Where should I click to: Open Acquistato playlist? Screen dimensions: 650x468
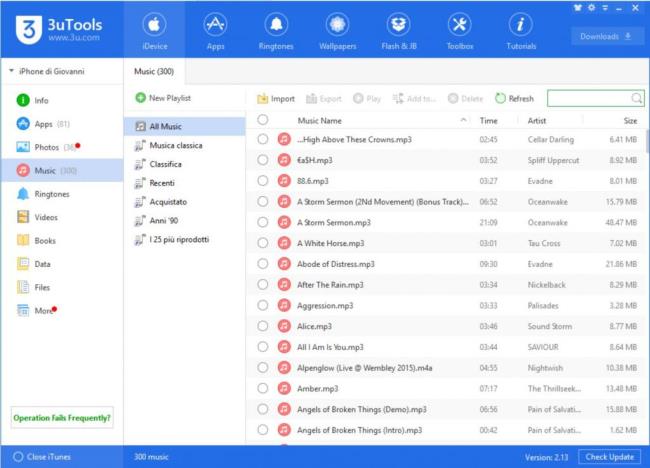184,202
